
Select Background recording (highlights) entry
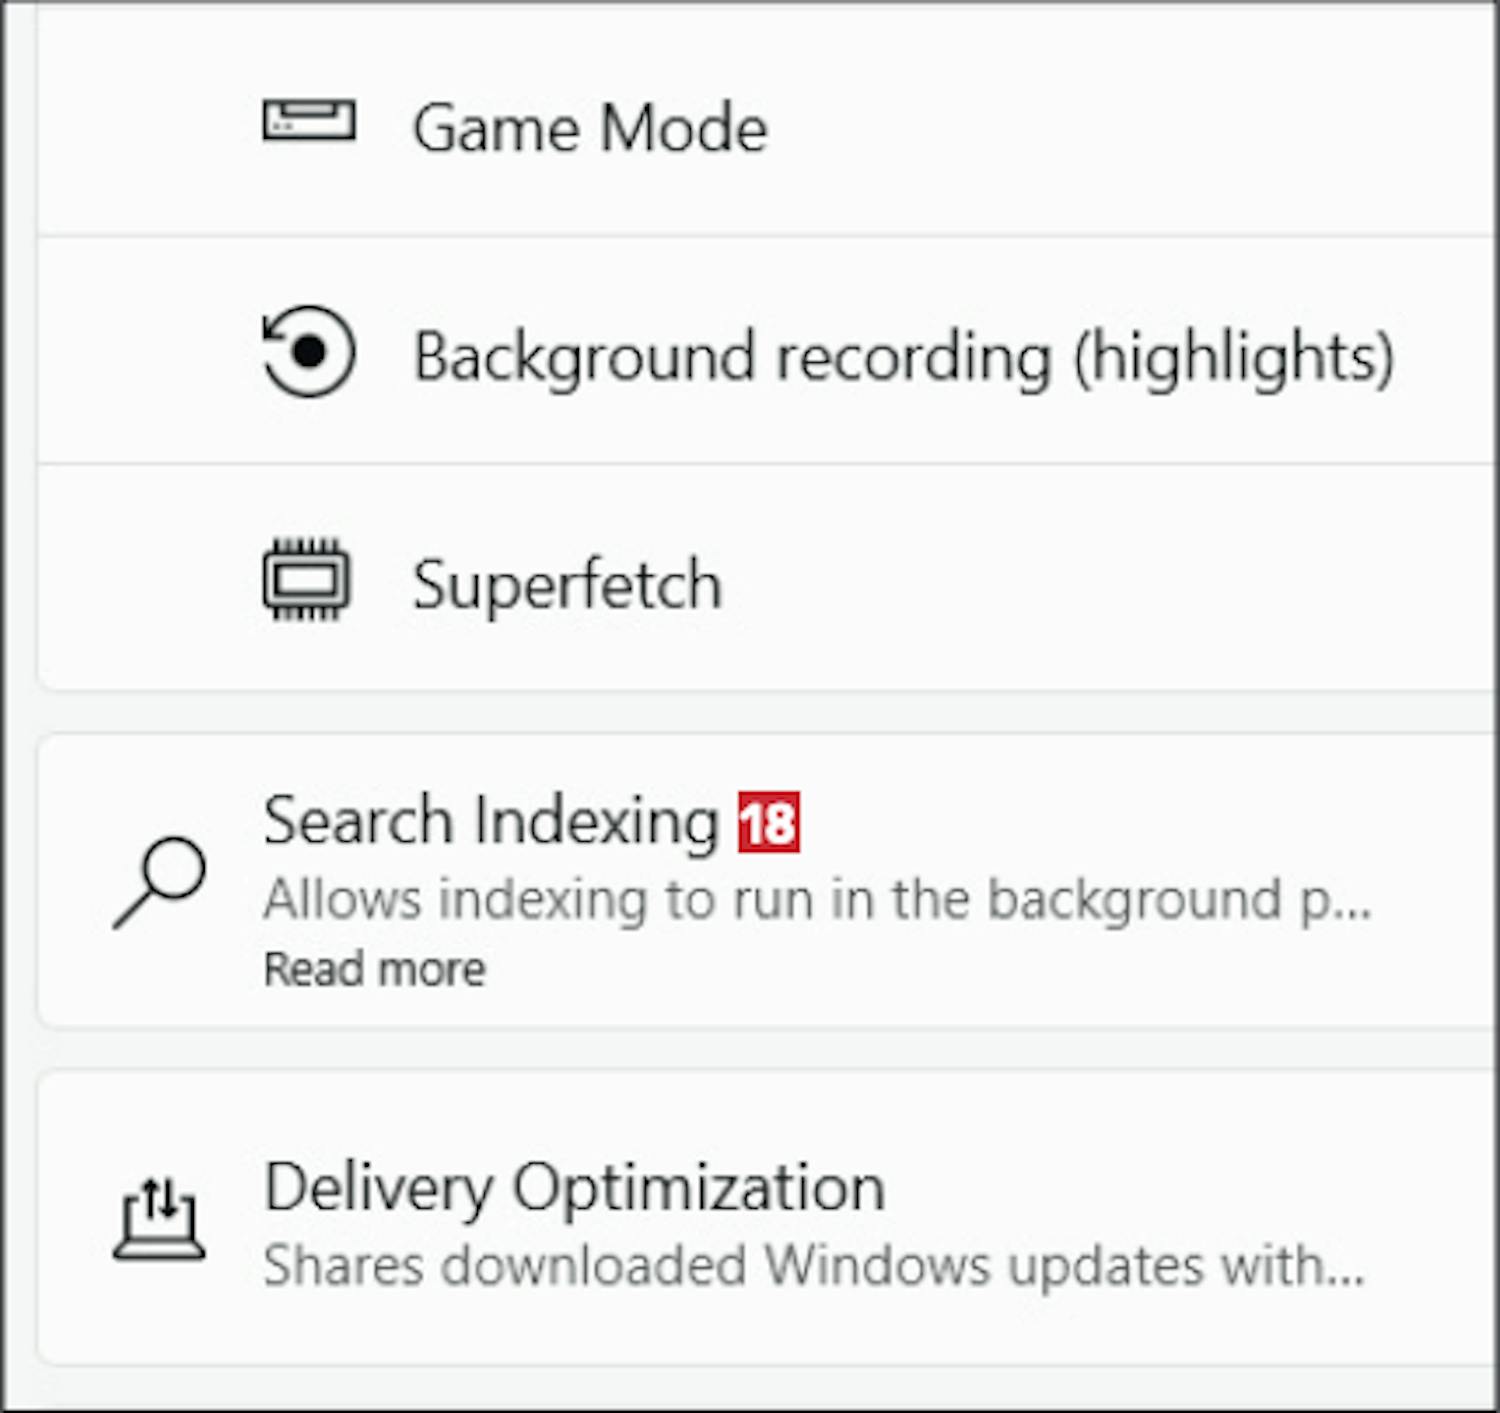click(903, 357)
